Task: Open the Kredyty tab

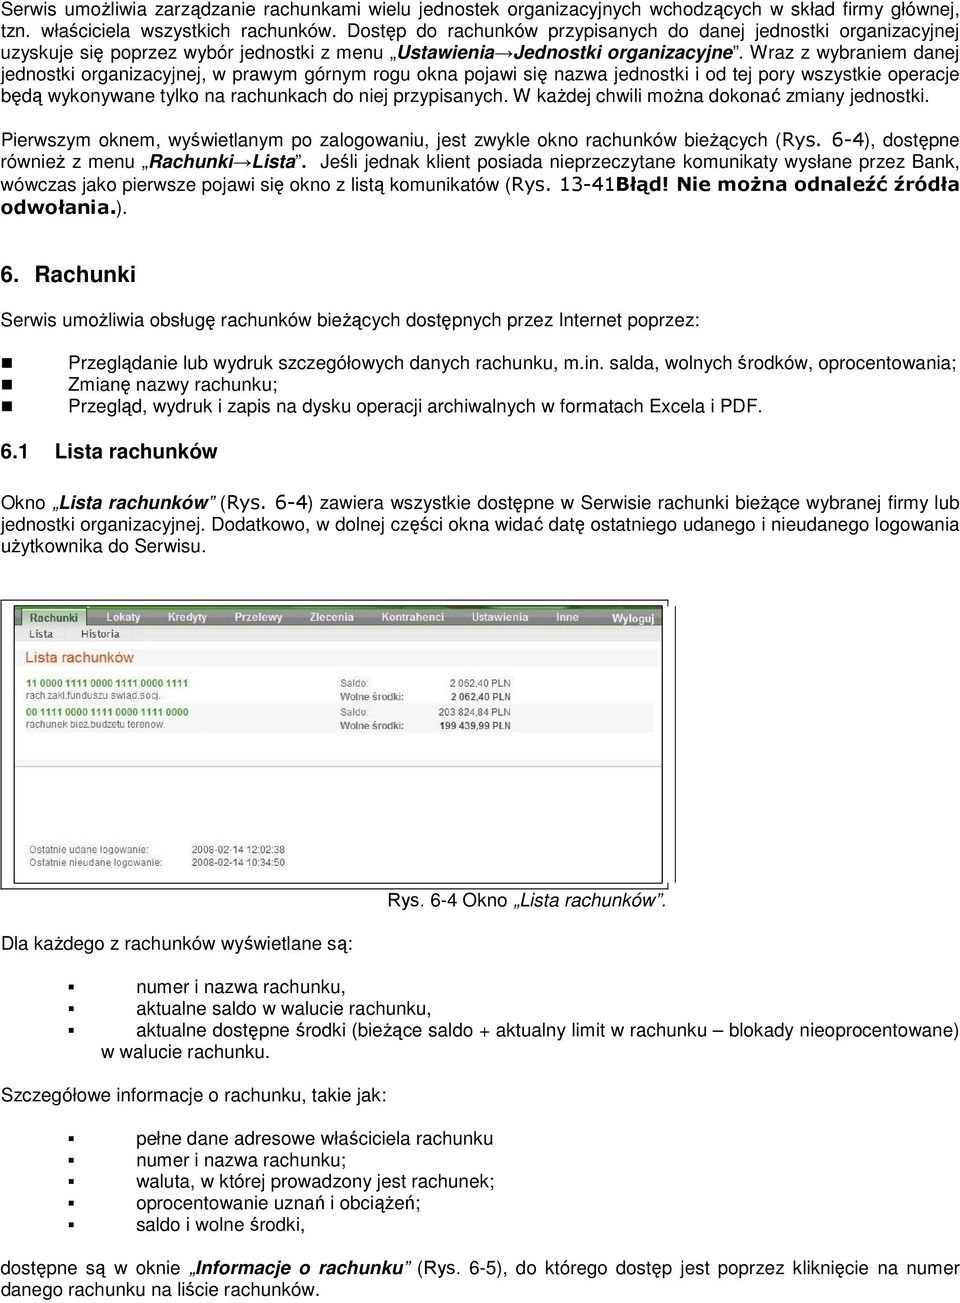Action: [x=187, y=617]
